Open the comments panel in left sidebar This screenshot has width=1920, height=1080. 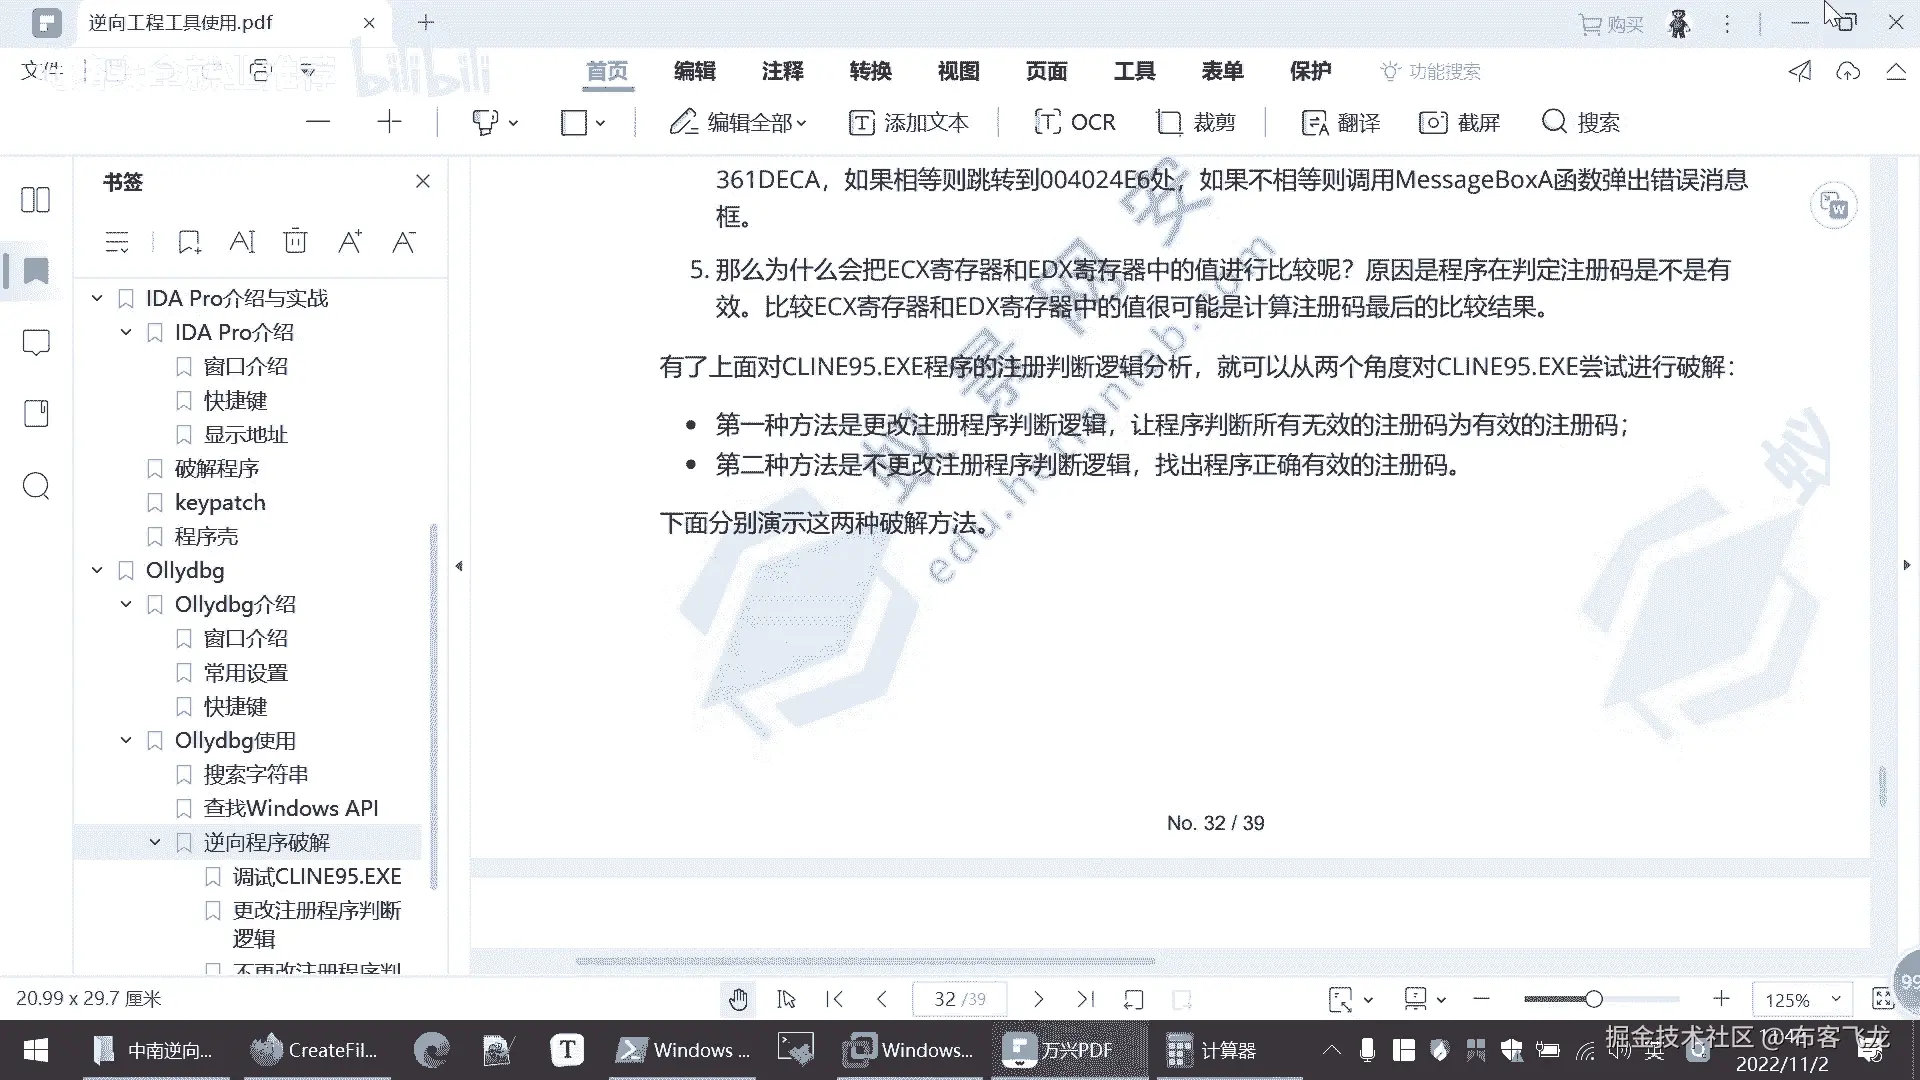coord(36,343)
